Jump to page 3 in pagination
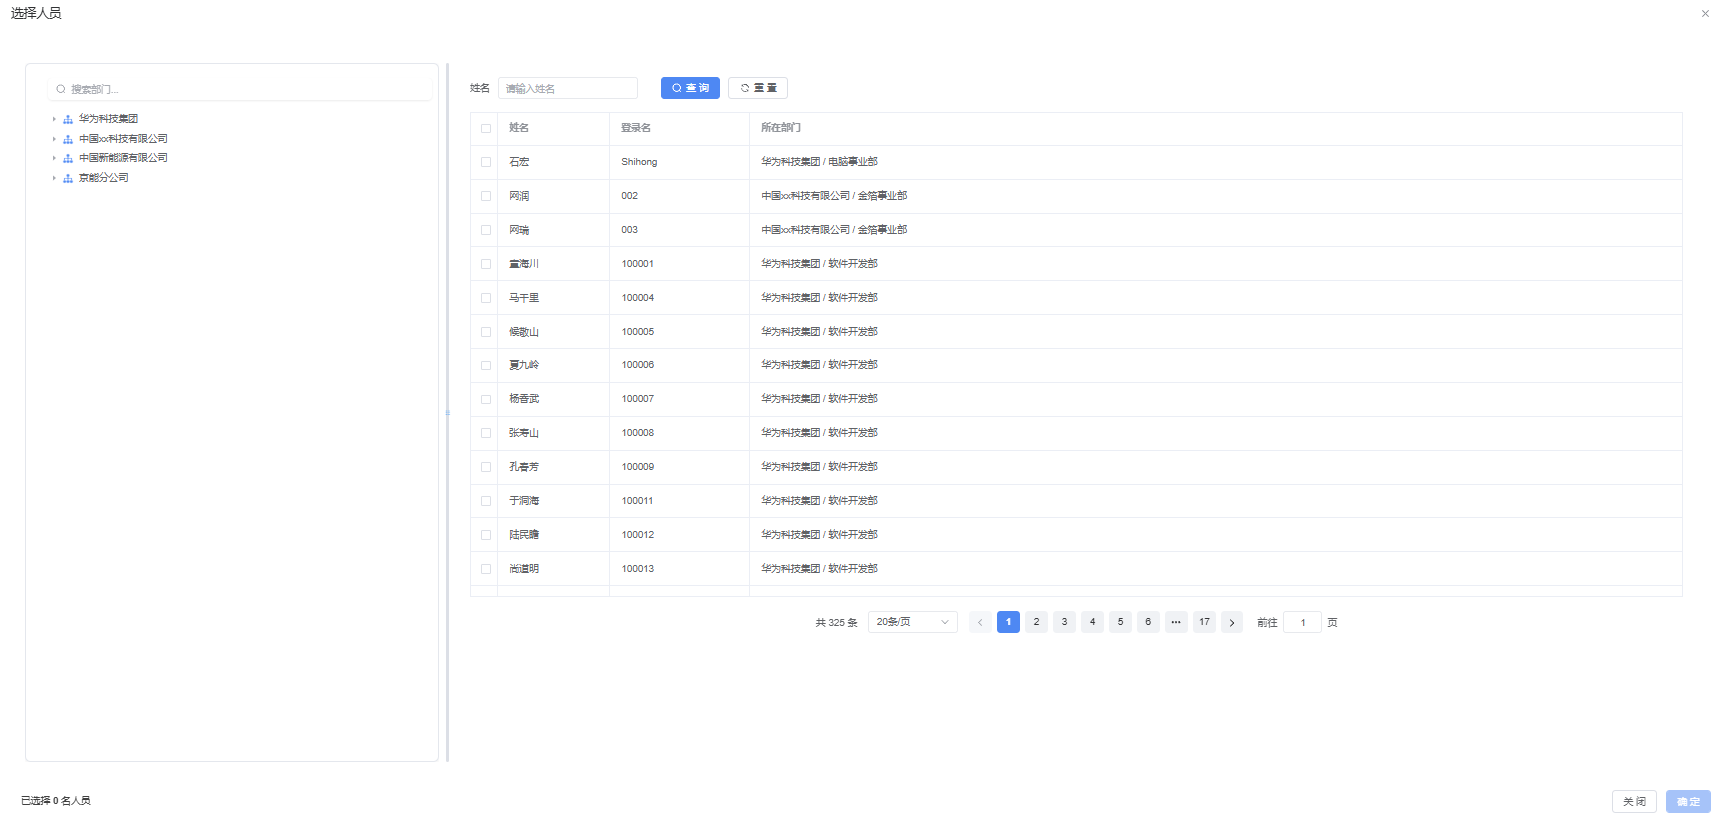The width and height of the screenshot is (1720, 819). pos(1064,622)
